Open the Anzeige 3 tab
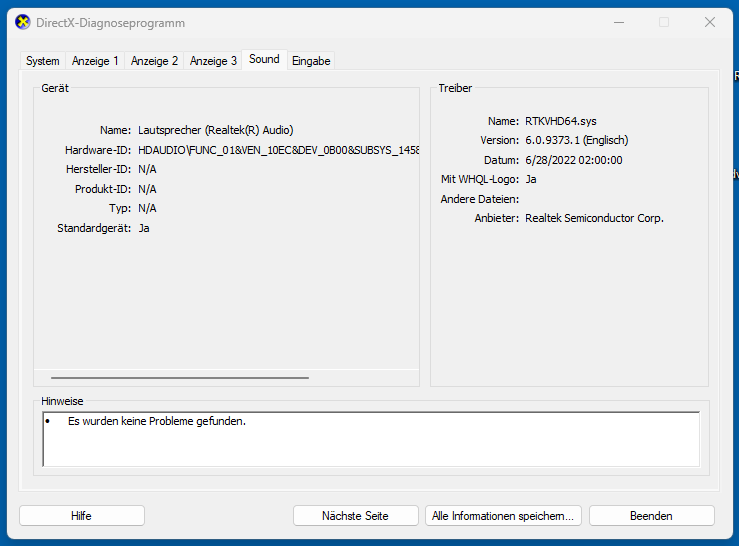The height and width of the screenshot is (546, 739). point(213,61)
